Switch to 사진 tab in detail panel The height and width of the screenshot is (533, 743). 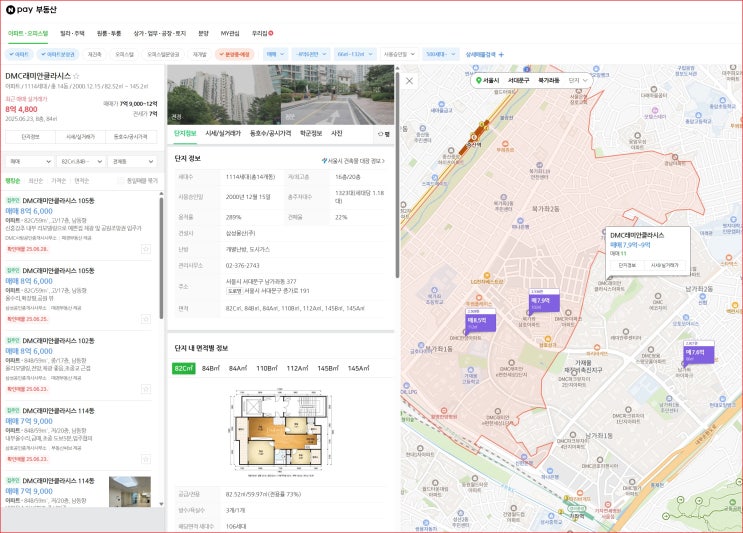(x=336, y=134)
